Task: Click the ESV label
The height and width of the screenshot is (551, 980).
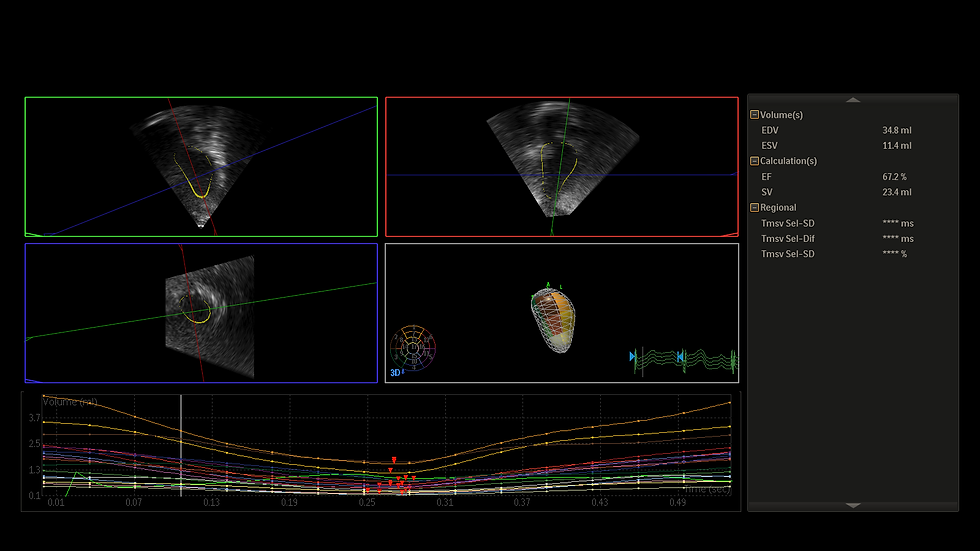Action: click(769, 146)
